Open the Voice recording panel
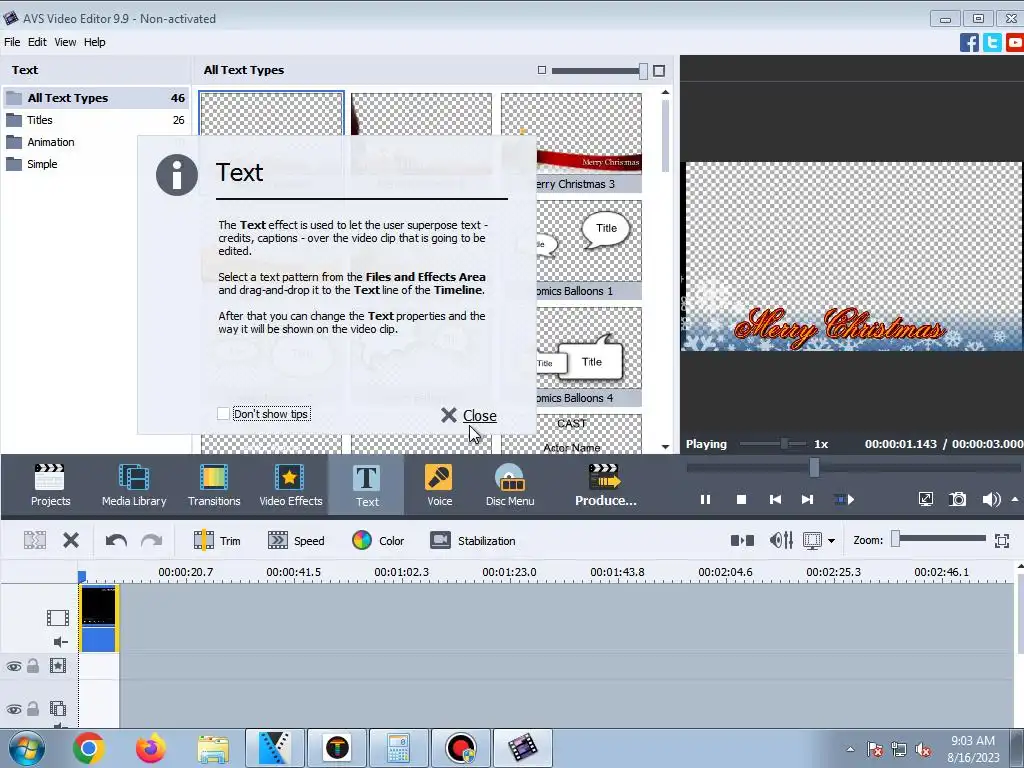Image resolution: width=1024 pixels, height=768 pixels. click(439, 485)
